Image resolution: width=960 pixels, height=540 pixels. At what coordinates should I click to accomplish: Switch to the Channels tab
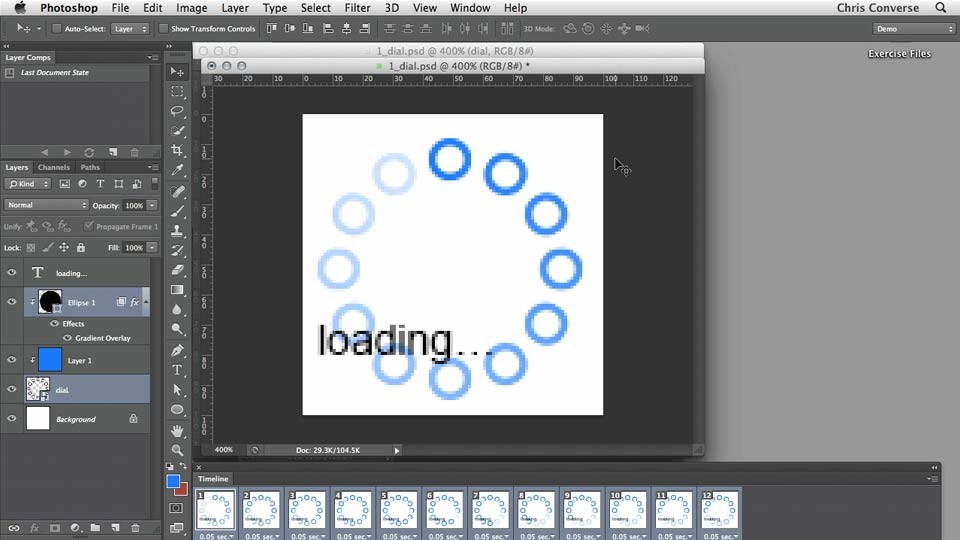(x=53, y=167)
